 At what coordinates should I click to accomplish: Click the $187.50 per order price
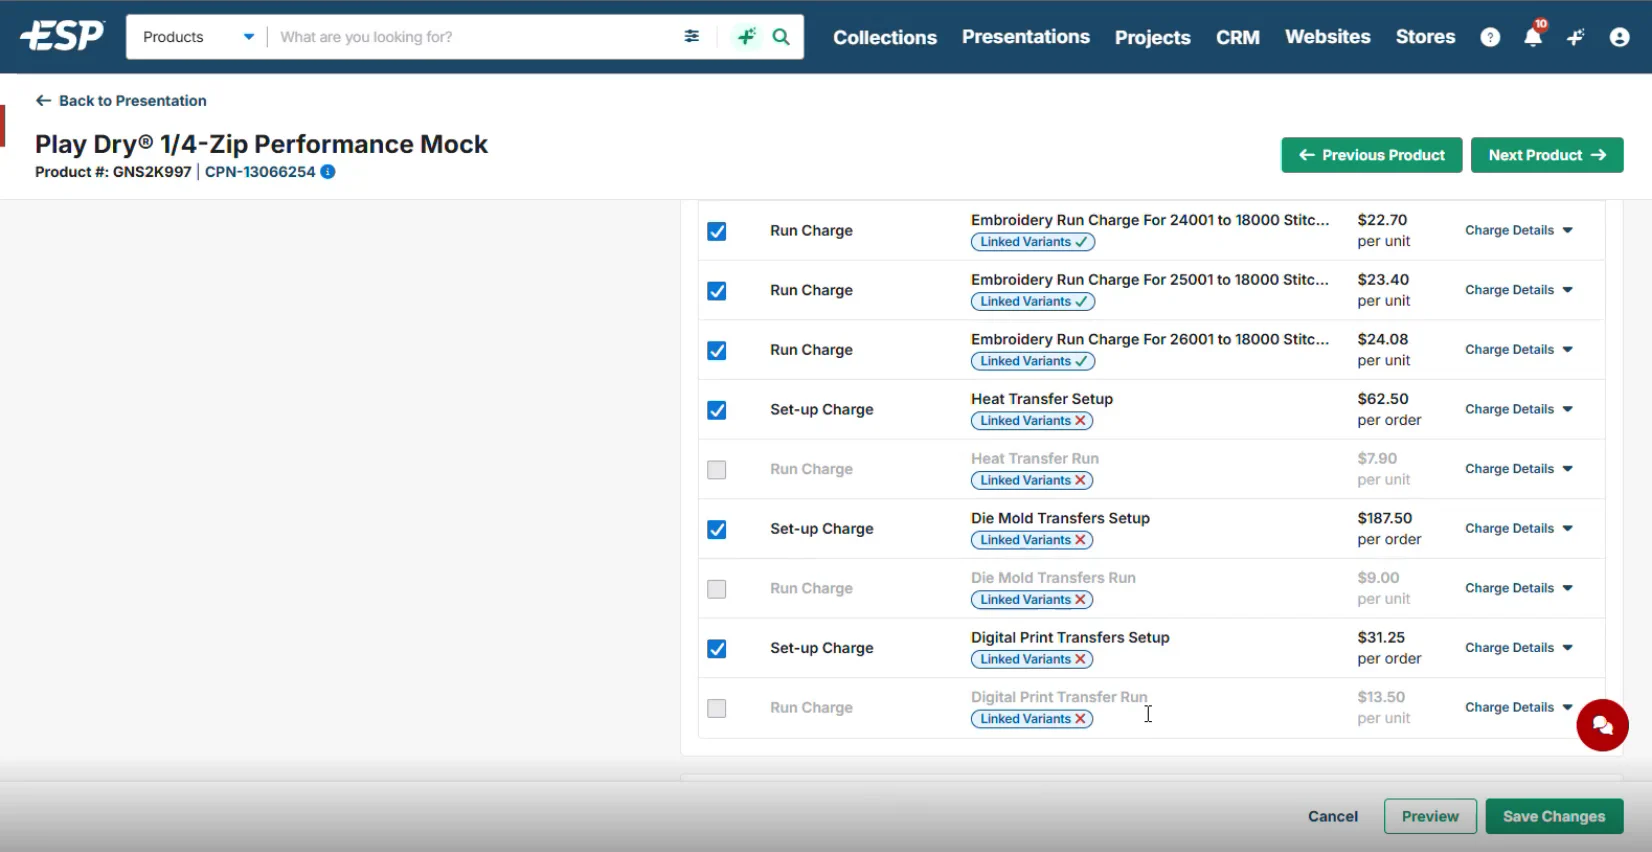click(x=1389, y=529)
